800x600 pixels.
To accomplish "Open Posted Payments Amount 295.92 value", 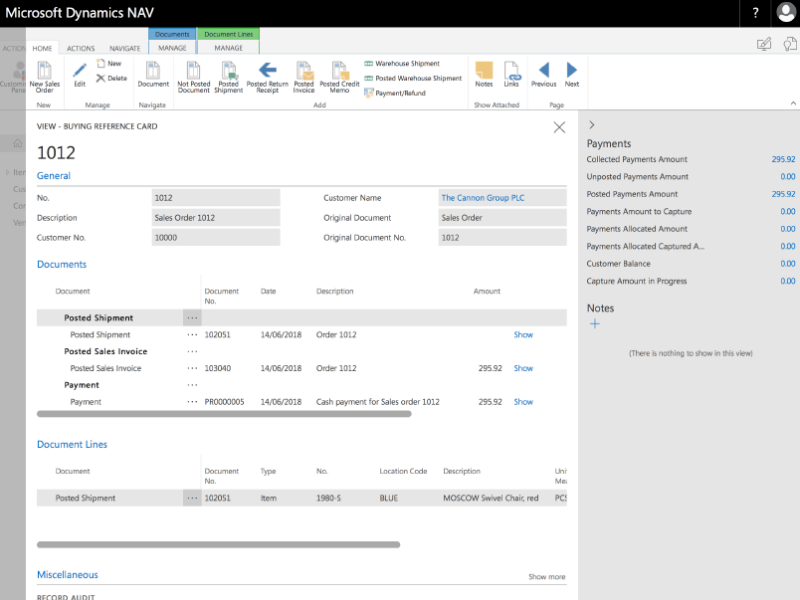I will (x=783, y=194).
